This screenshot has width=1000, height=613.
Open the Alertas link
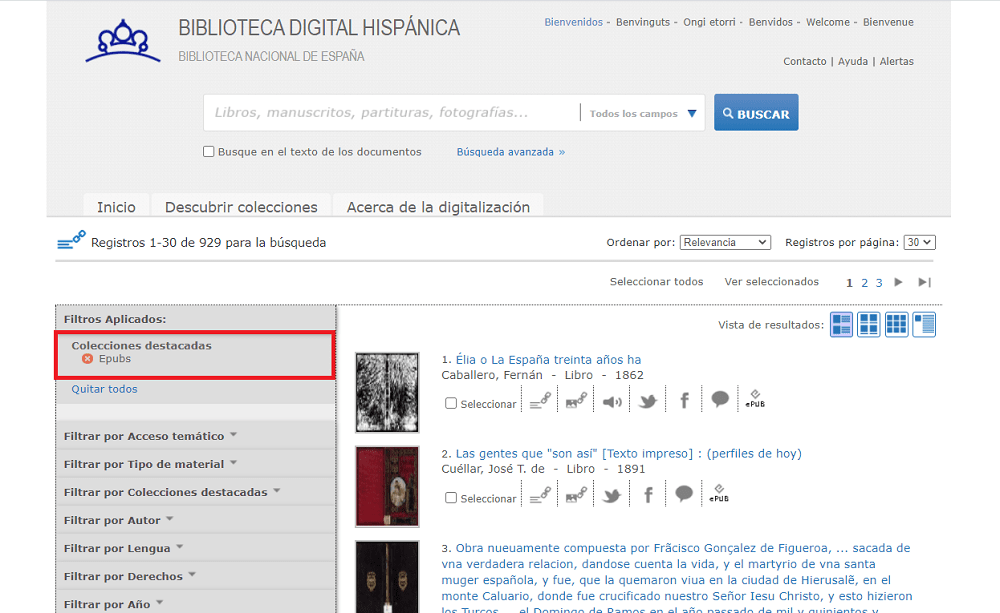click(x=897, y=61)
